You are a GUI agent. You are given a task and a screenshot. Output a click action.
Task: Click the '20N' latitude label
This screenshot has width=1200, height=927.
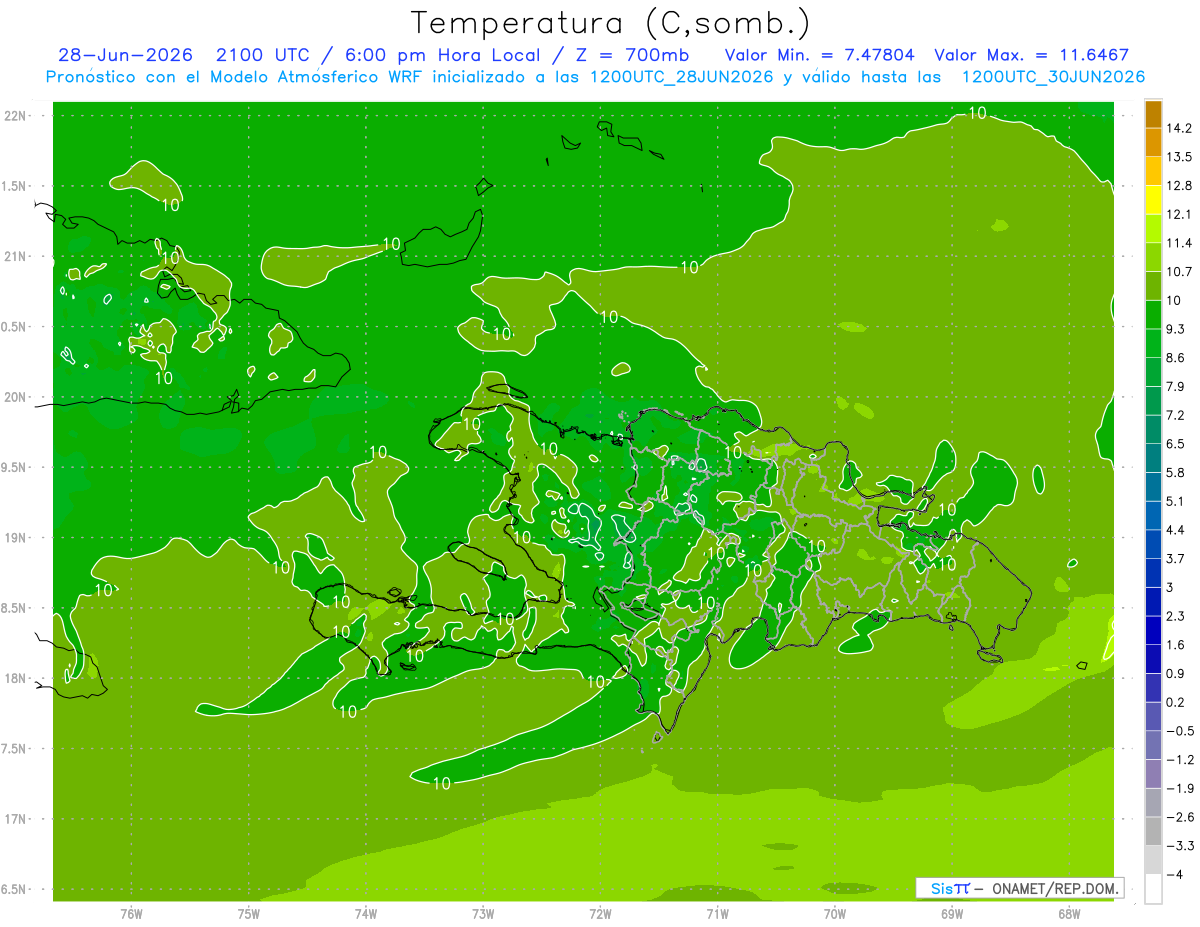pyautogui.click(x=15, y=397)
